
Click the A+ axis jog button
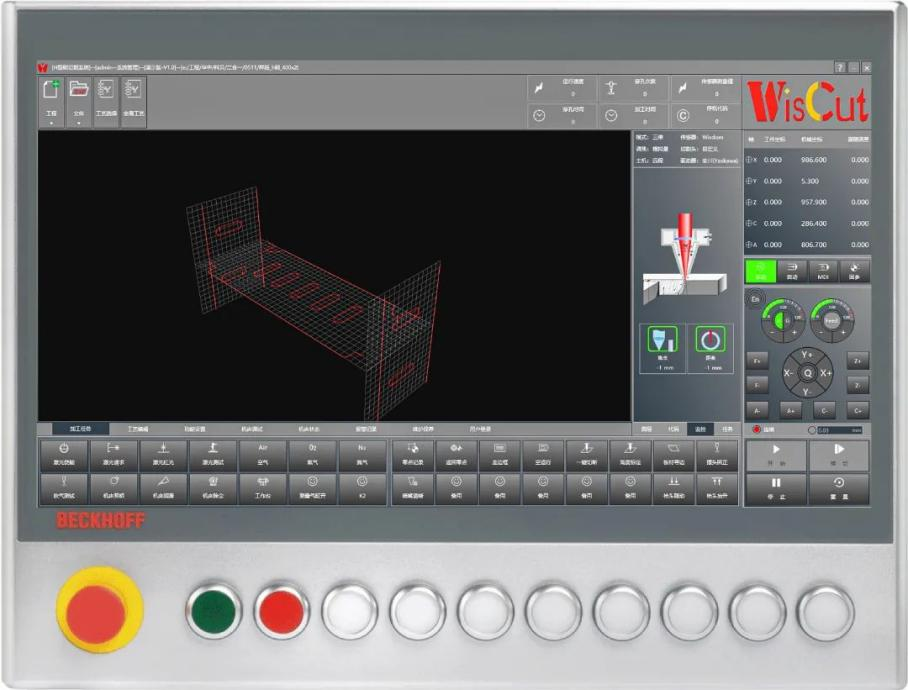[790, 410]
